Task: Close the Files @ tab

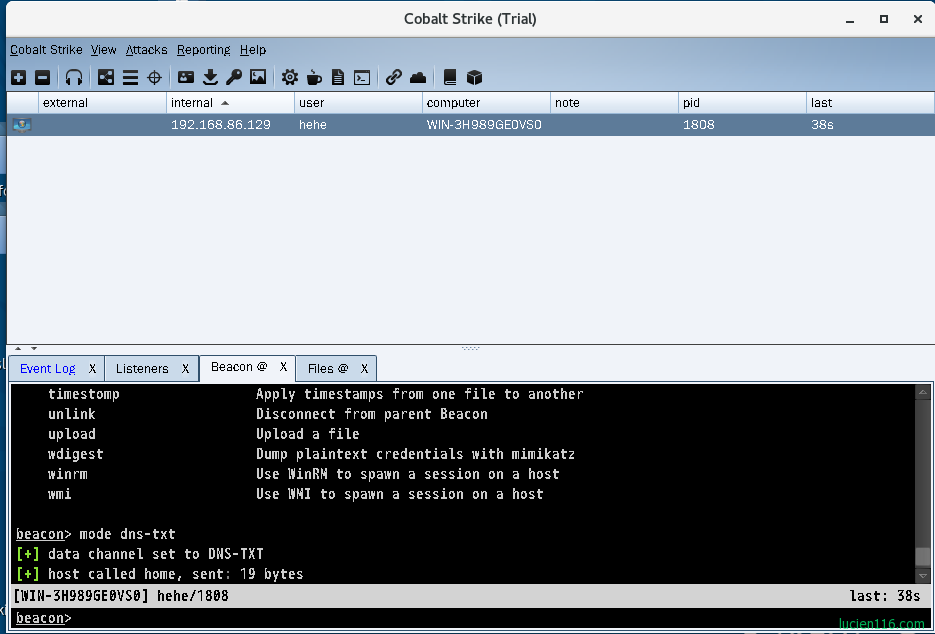Action: (x=364, y=369)
